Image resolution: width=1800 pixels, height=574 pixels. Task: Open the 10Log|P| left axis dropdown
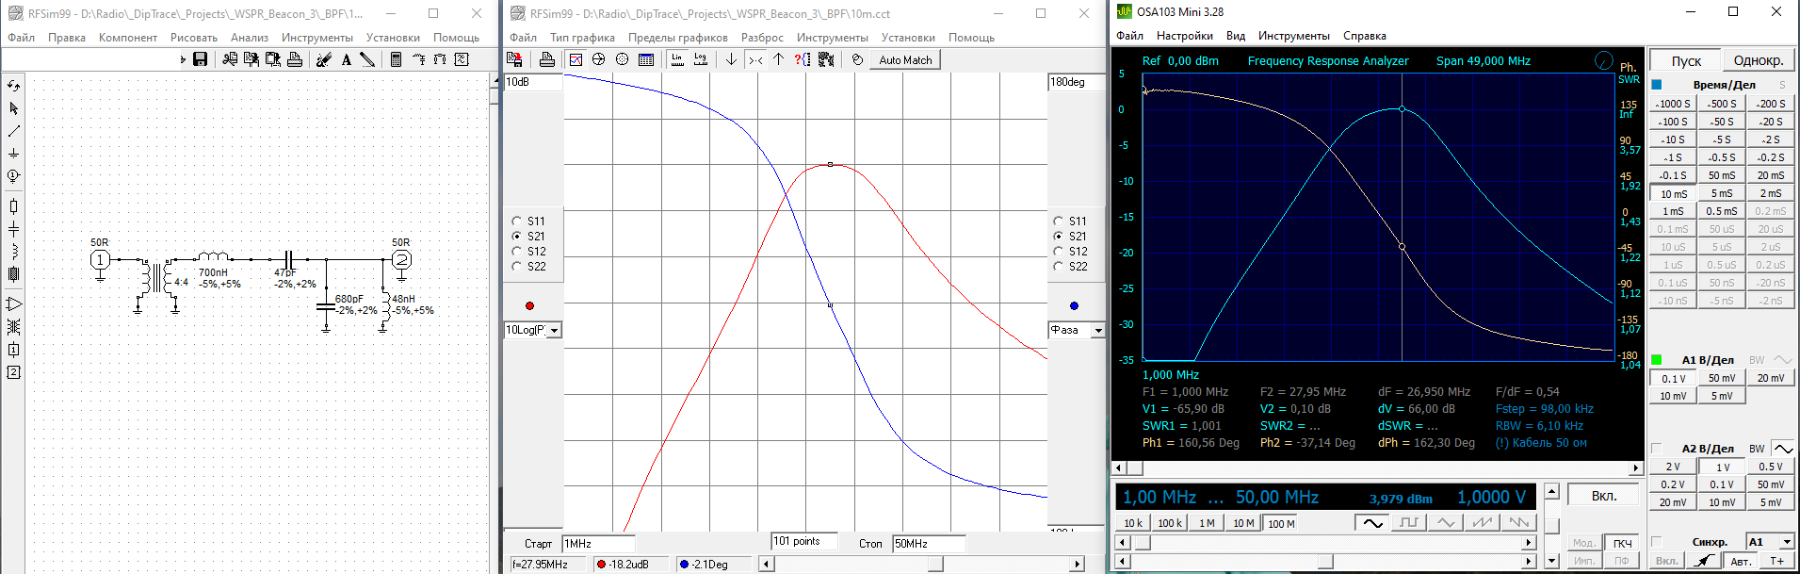[x=554, y=330]
